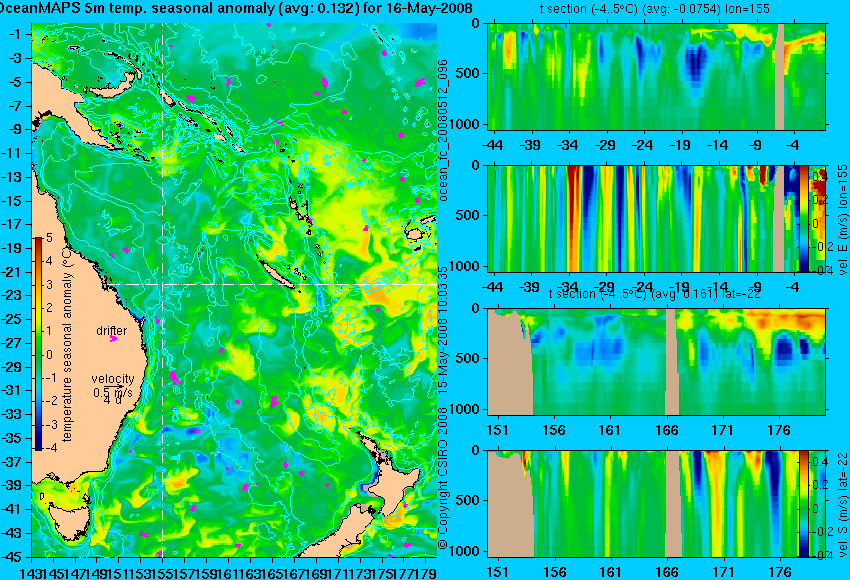Click the tan land column in lon=155 temperature section
Image resolution: width=850 pixels, height=580 pixels.
(x=780, y=76)
